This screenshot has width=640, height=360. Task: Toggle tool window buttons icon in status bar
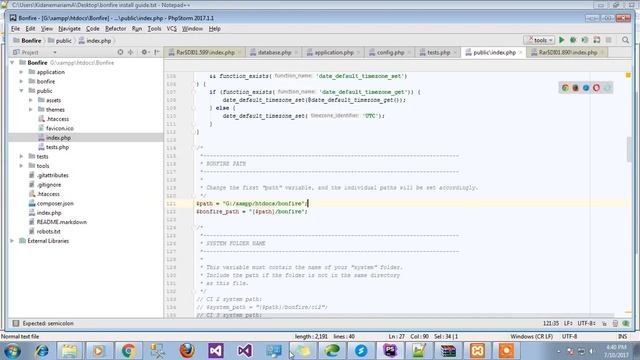pos(16,323)
